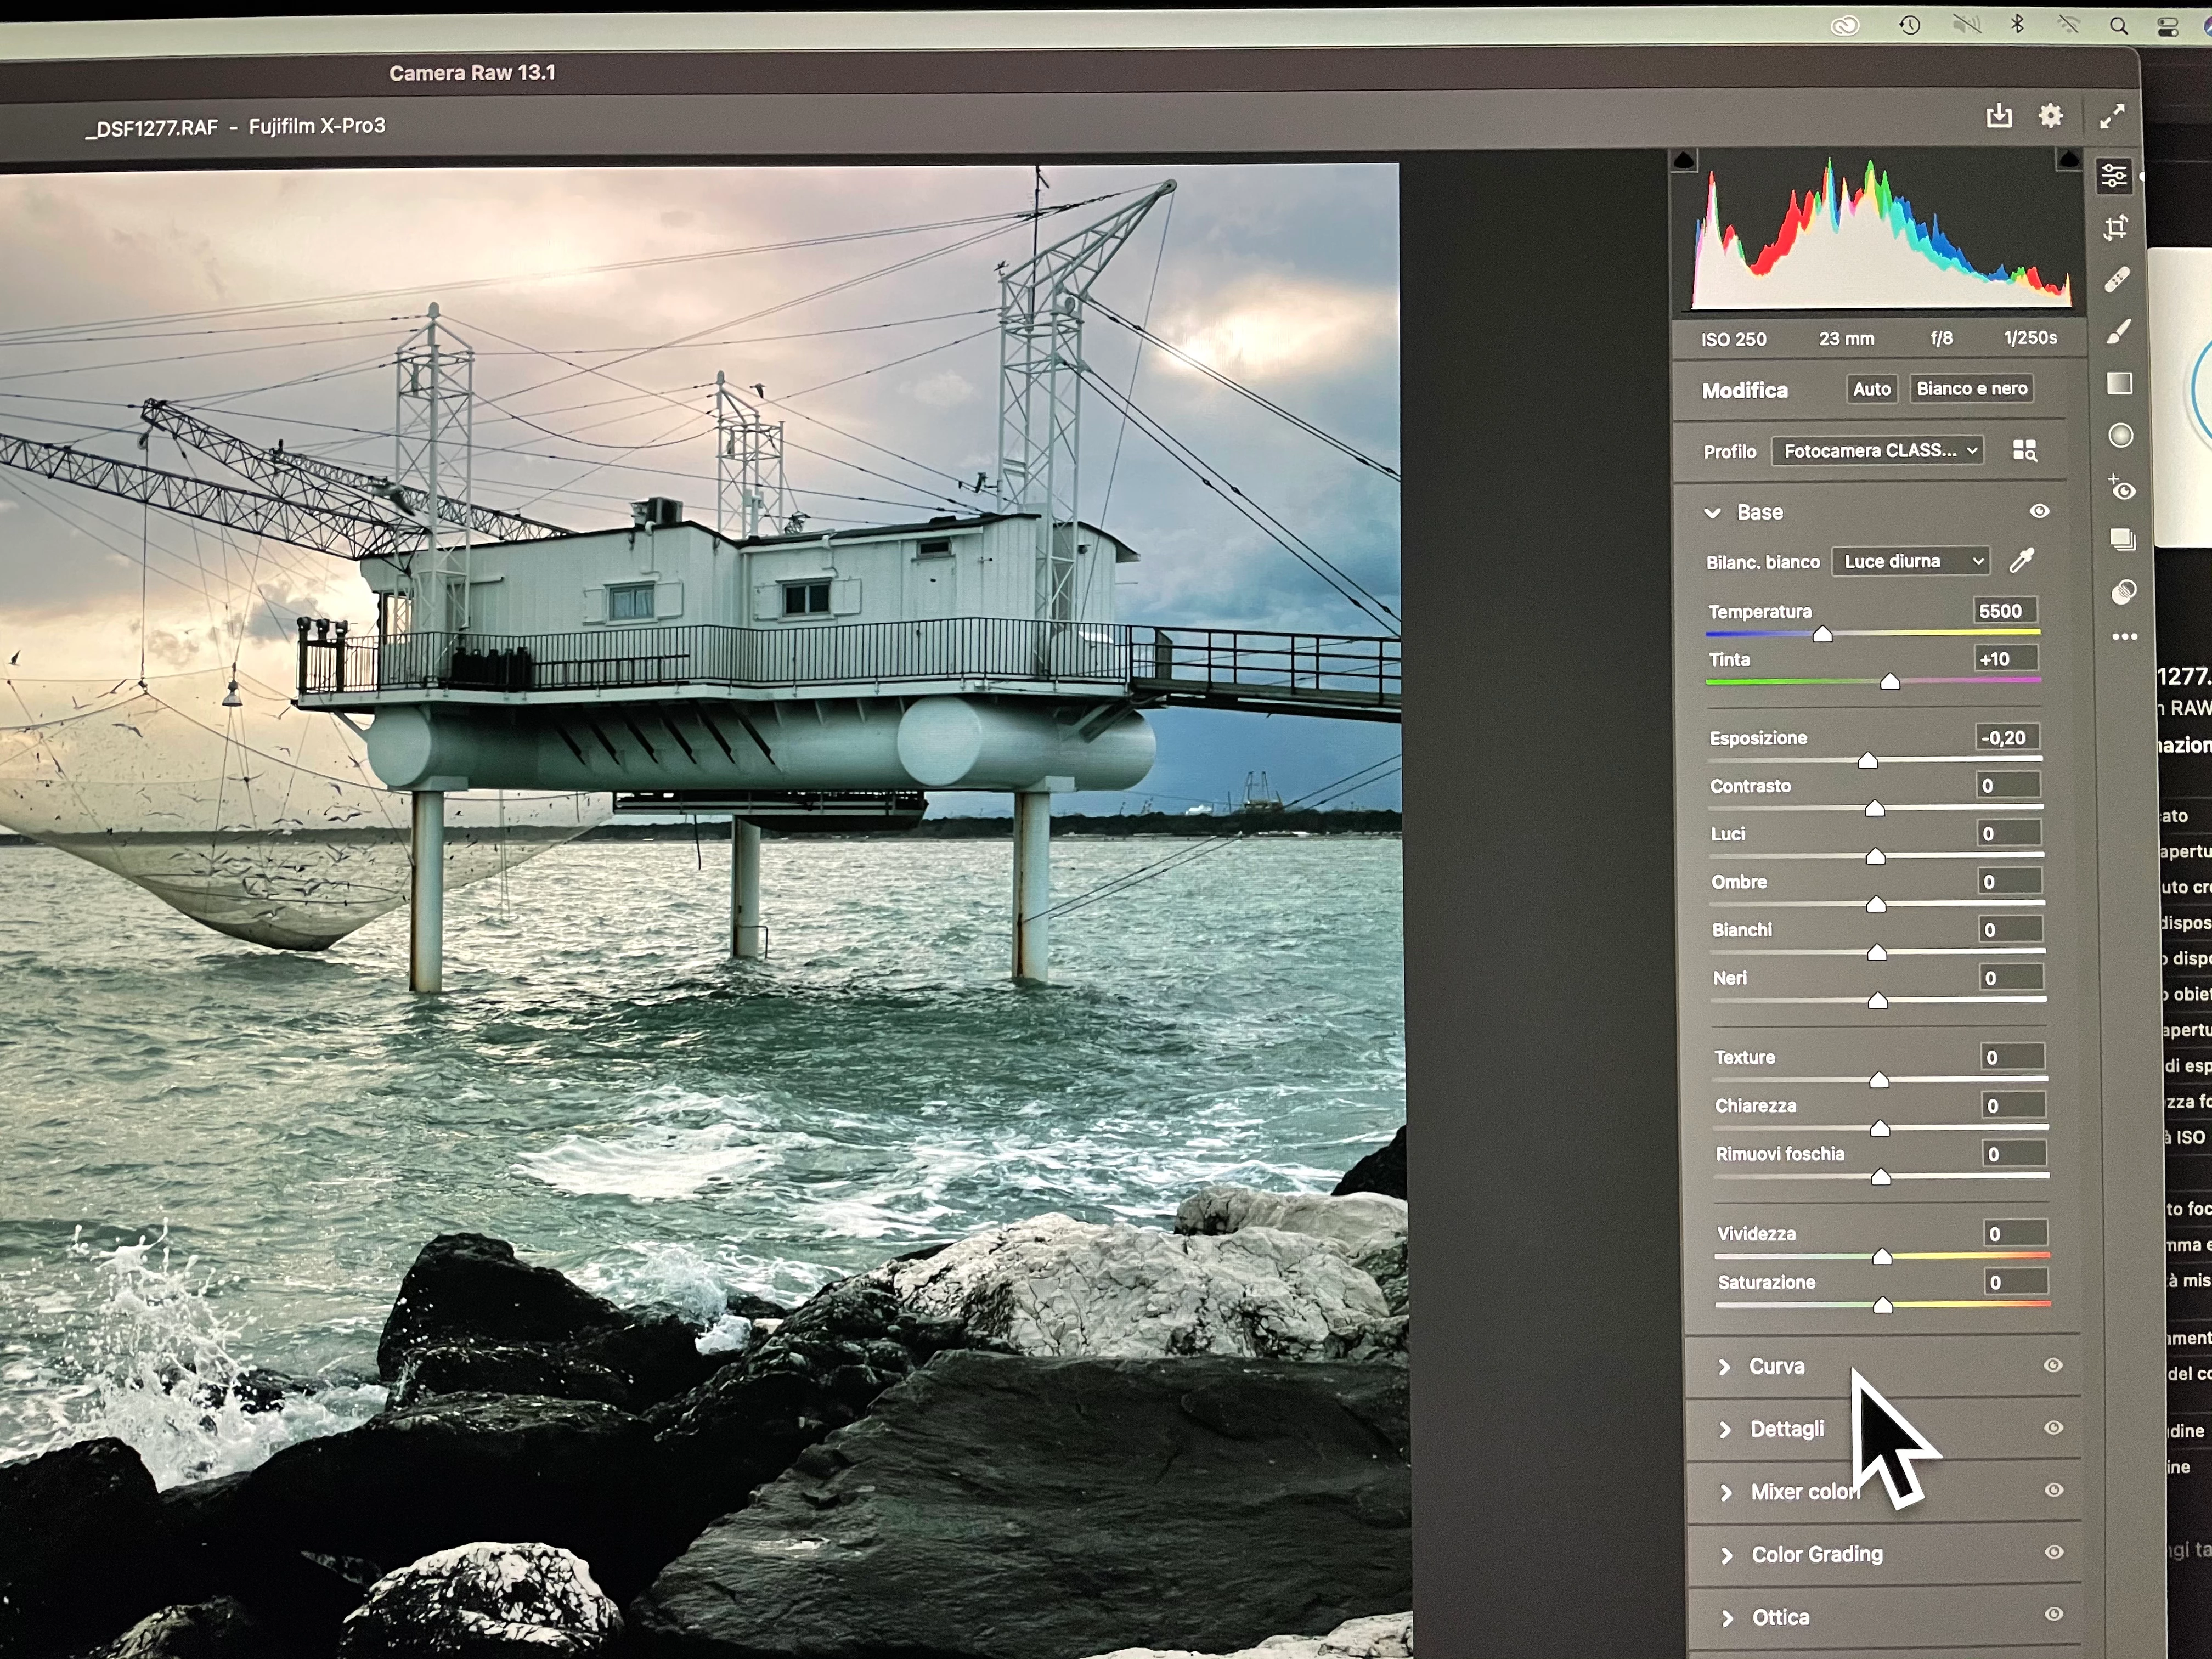Expand the Dettagli panel
This screenshot has height=1659, width=2212.
click(x=1786, y=1429)
